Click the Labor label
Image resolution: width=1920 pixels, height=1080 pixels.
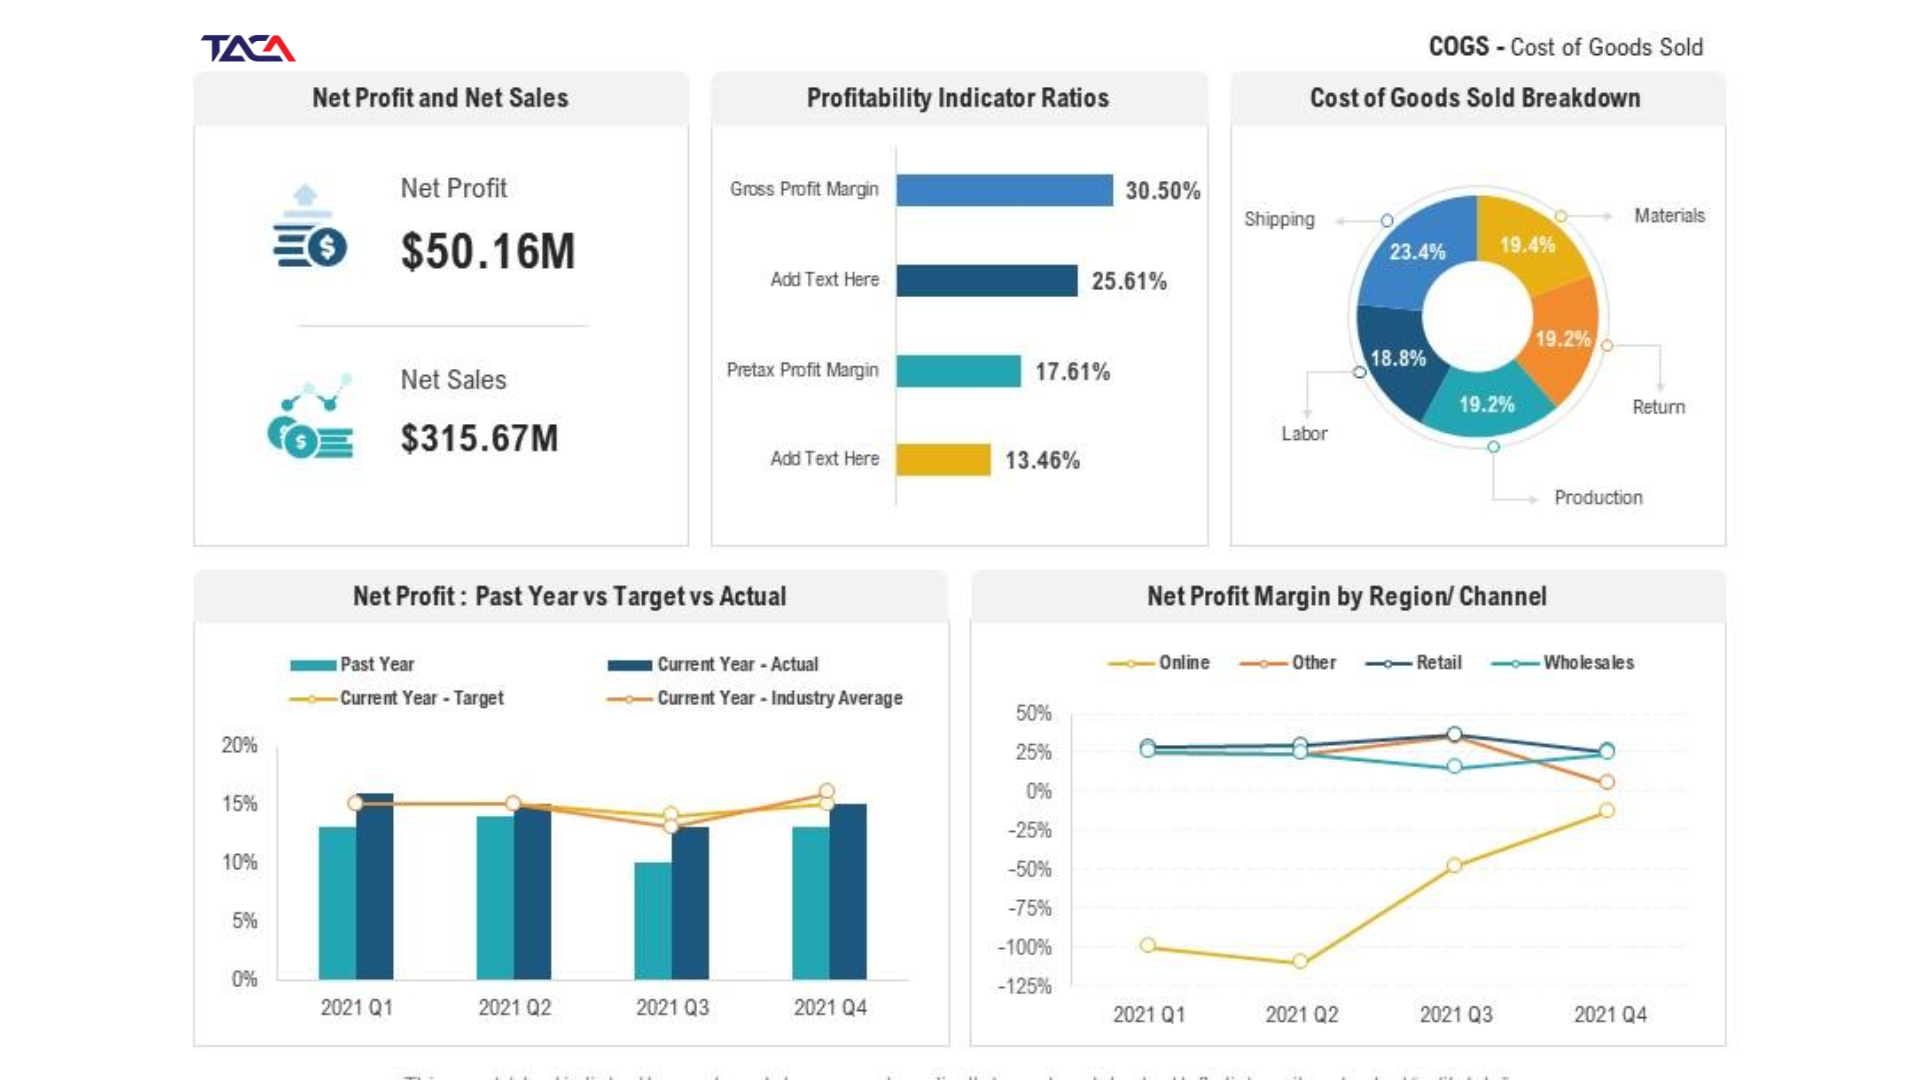(1304, 434)
